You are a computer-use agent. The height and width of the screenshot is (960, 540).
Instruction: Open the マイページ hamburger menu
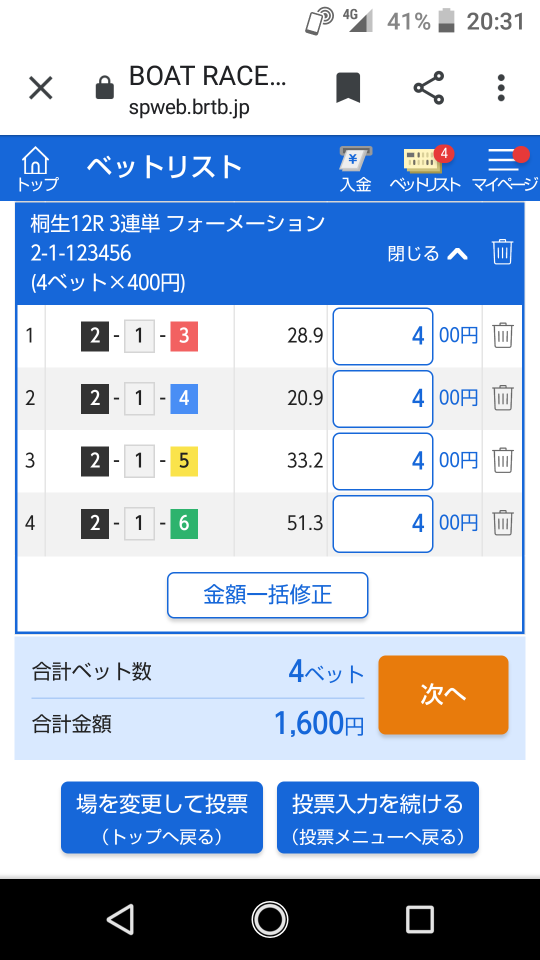504,170
